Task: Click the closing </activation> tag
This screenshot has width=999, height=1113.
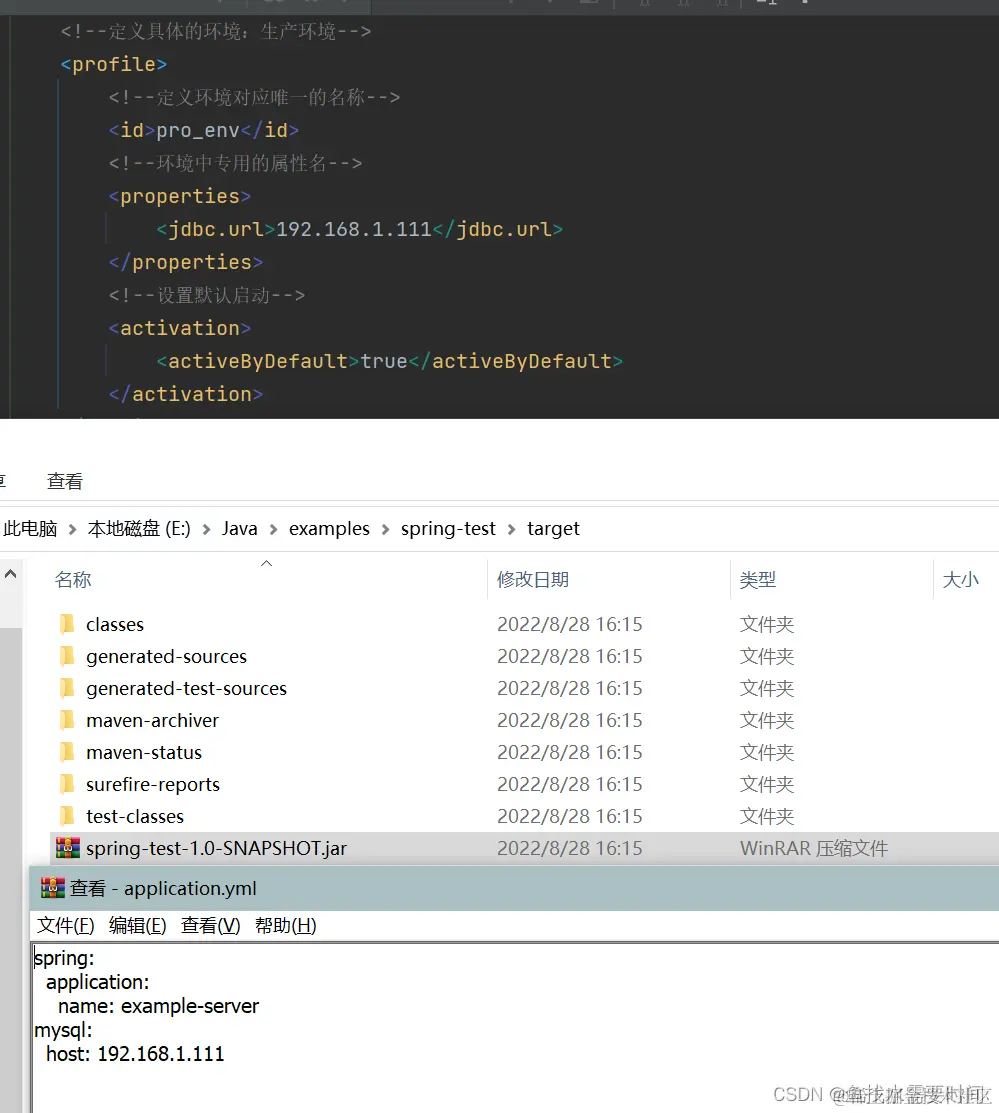Action: [186, 395]
